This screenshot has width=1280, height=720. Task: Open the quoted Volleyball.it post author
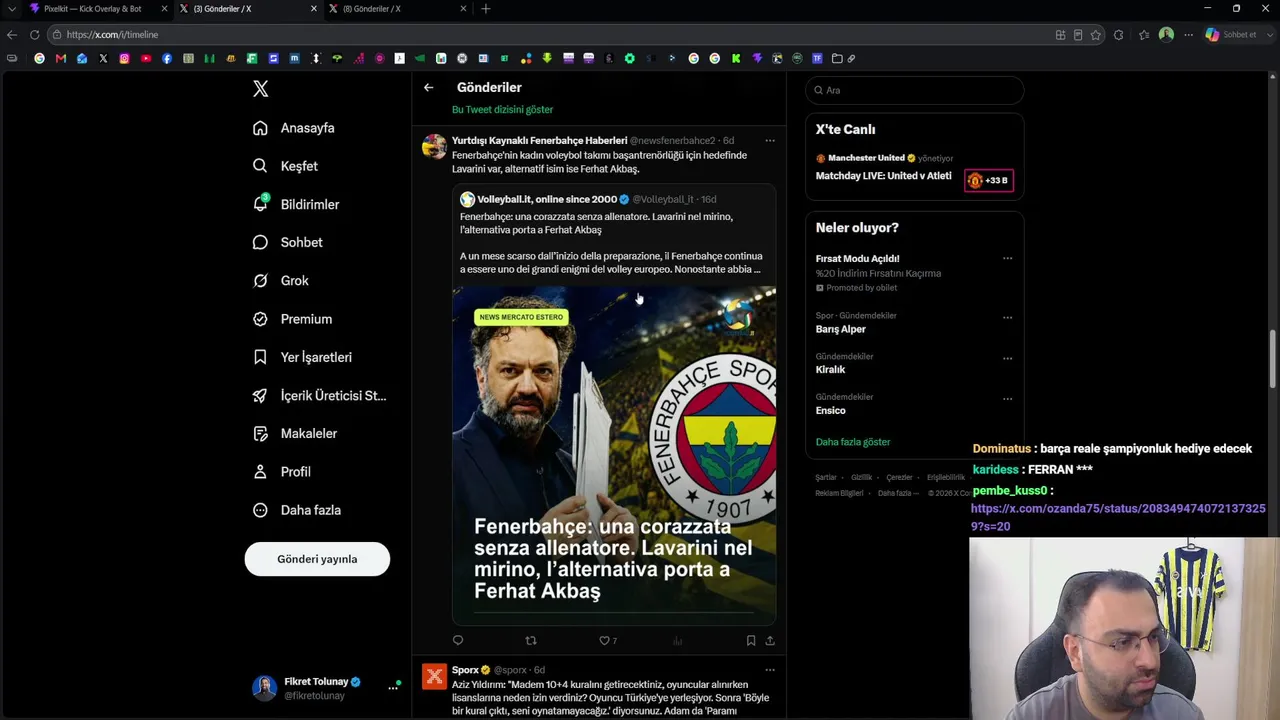[547, 200]
